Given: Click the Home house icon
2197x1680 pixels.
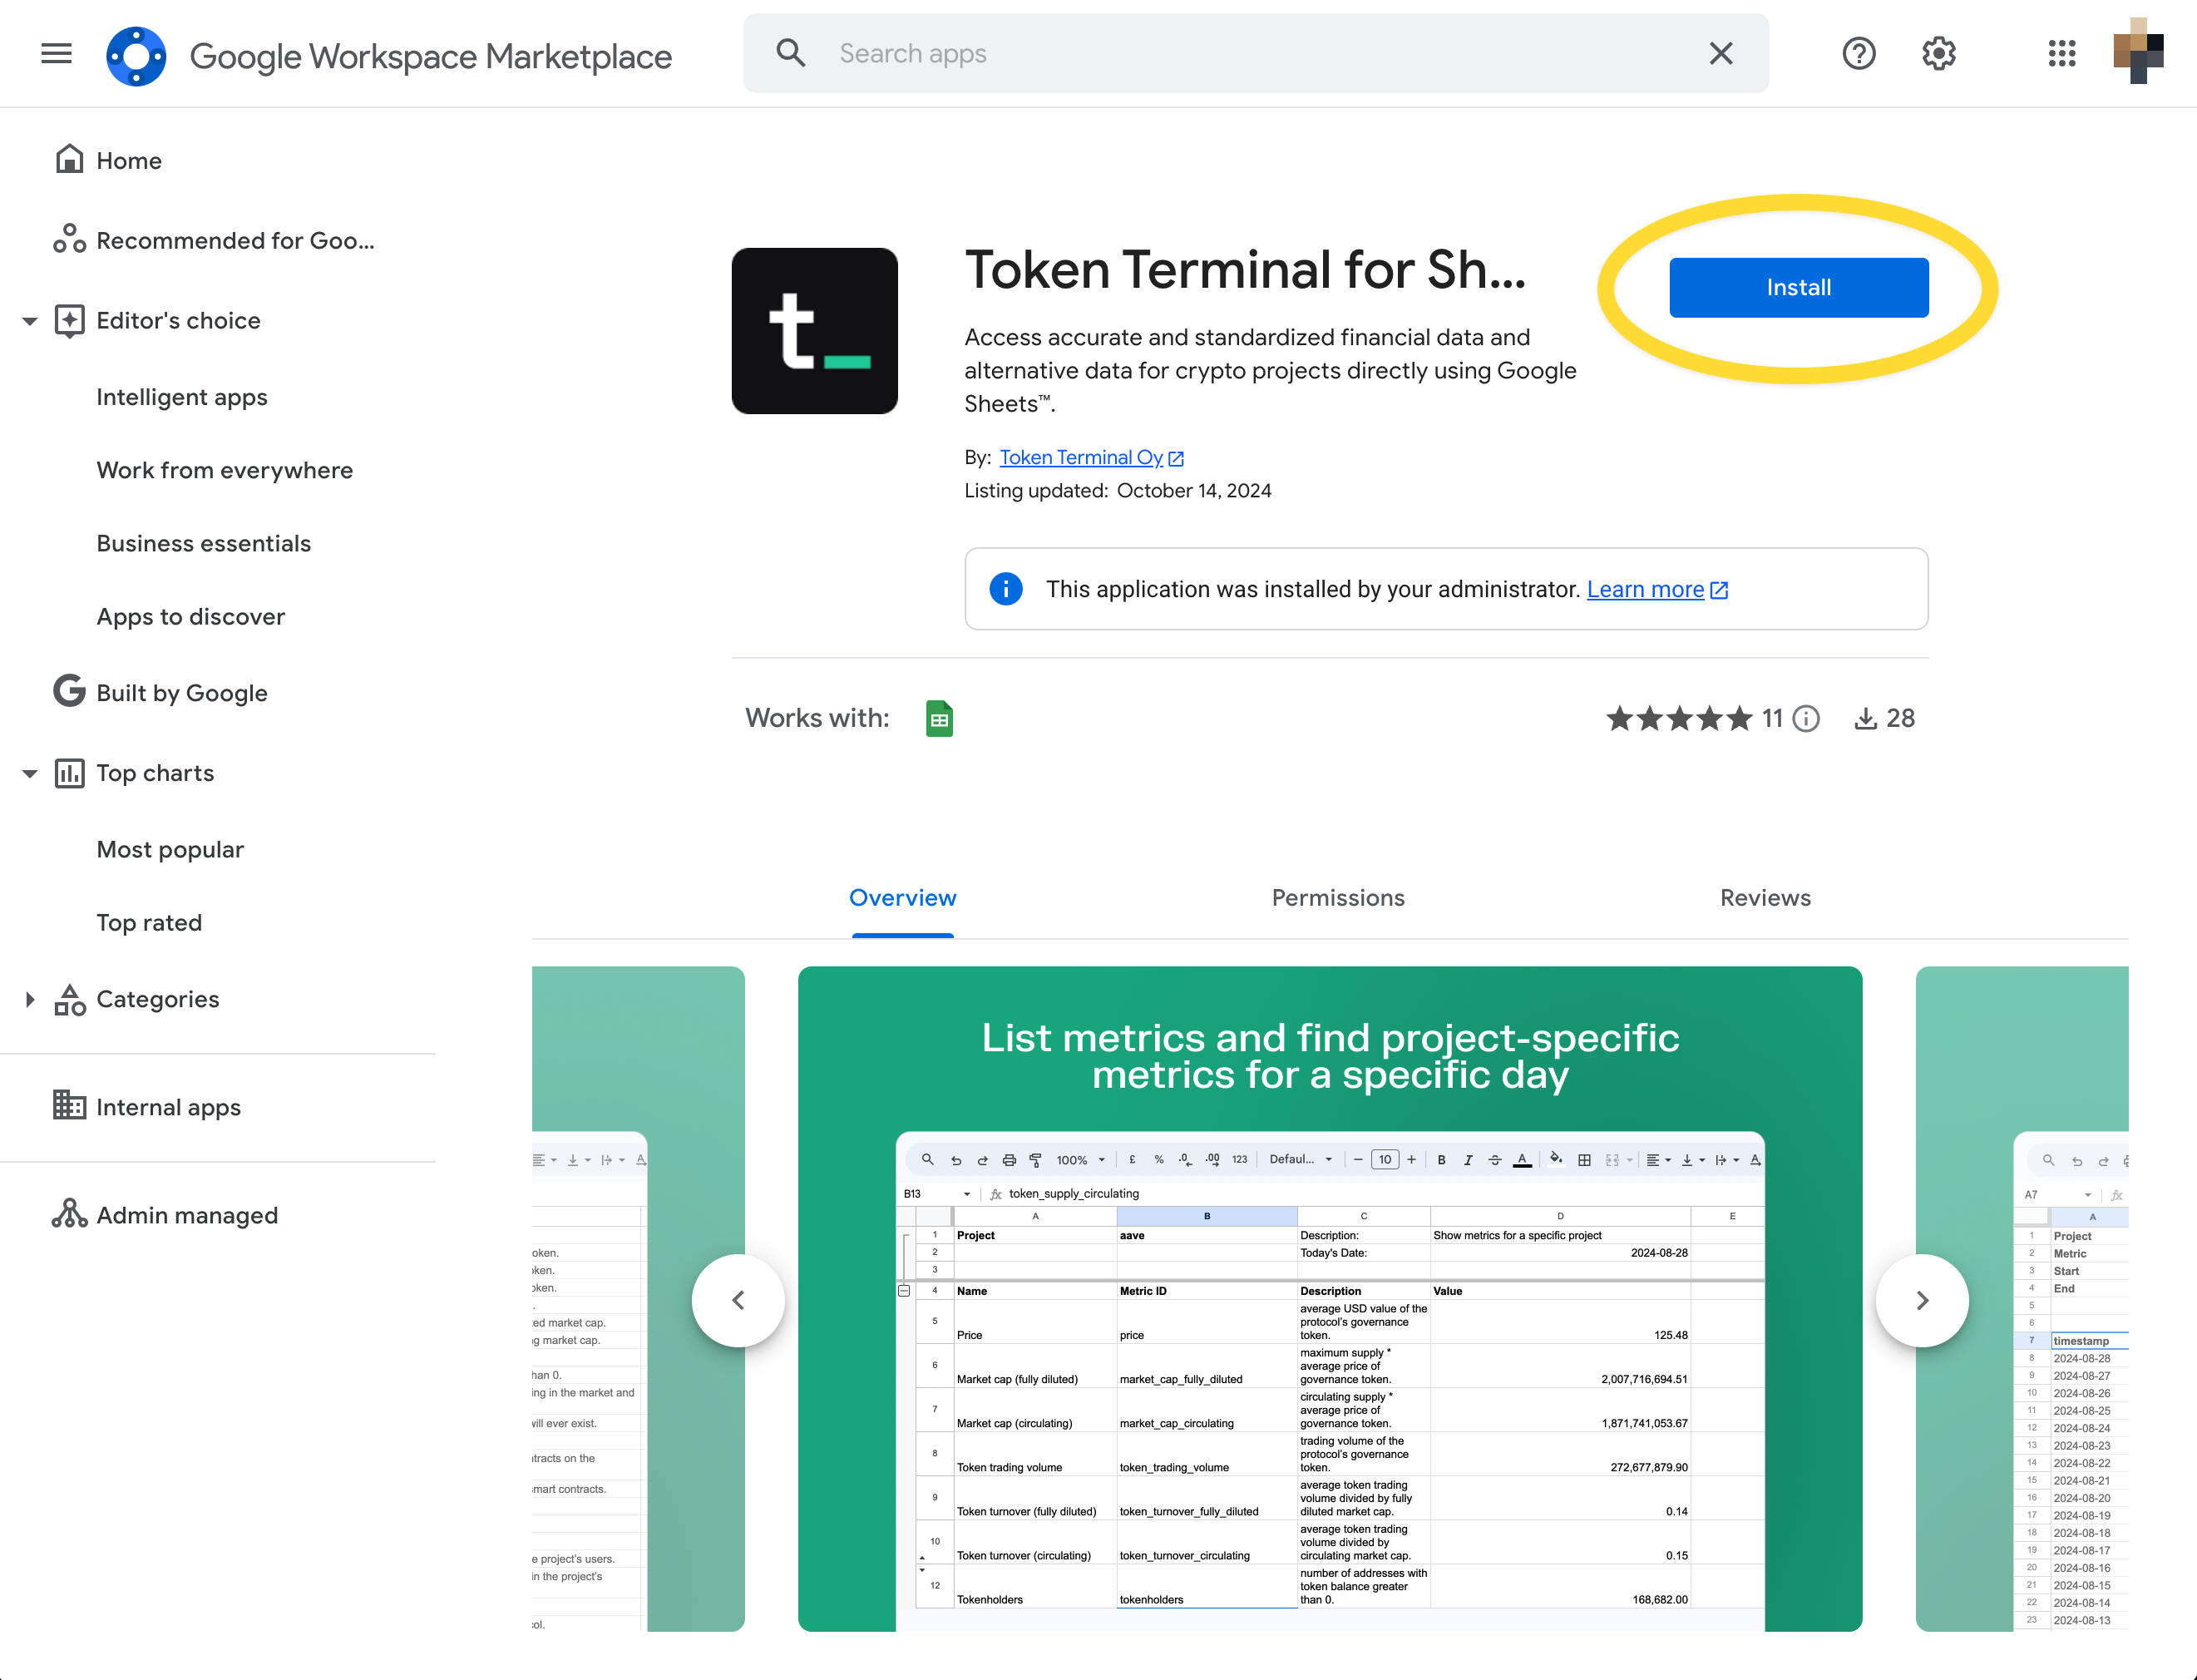Looking at the screenshot, I should [69, 159].
